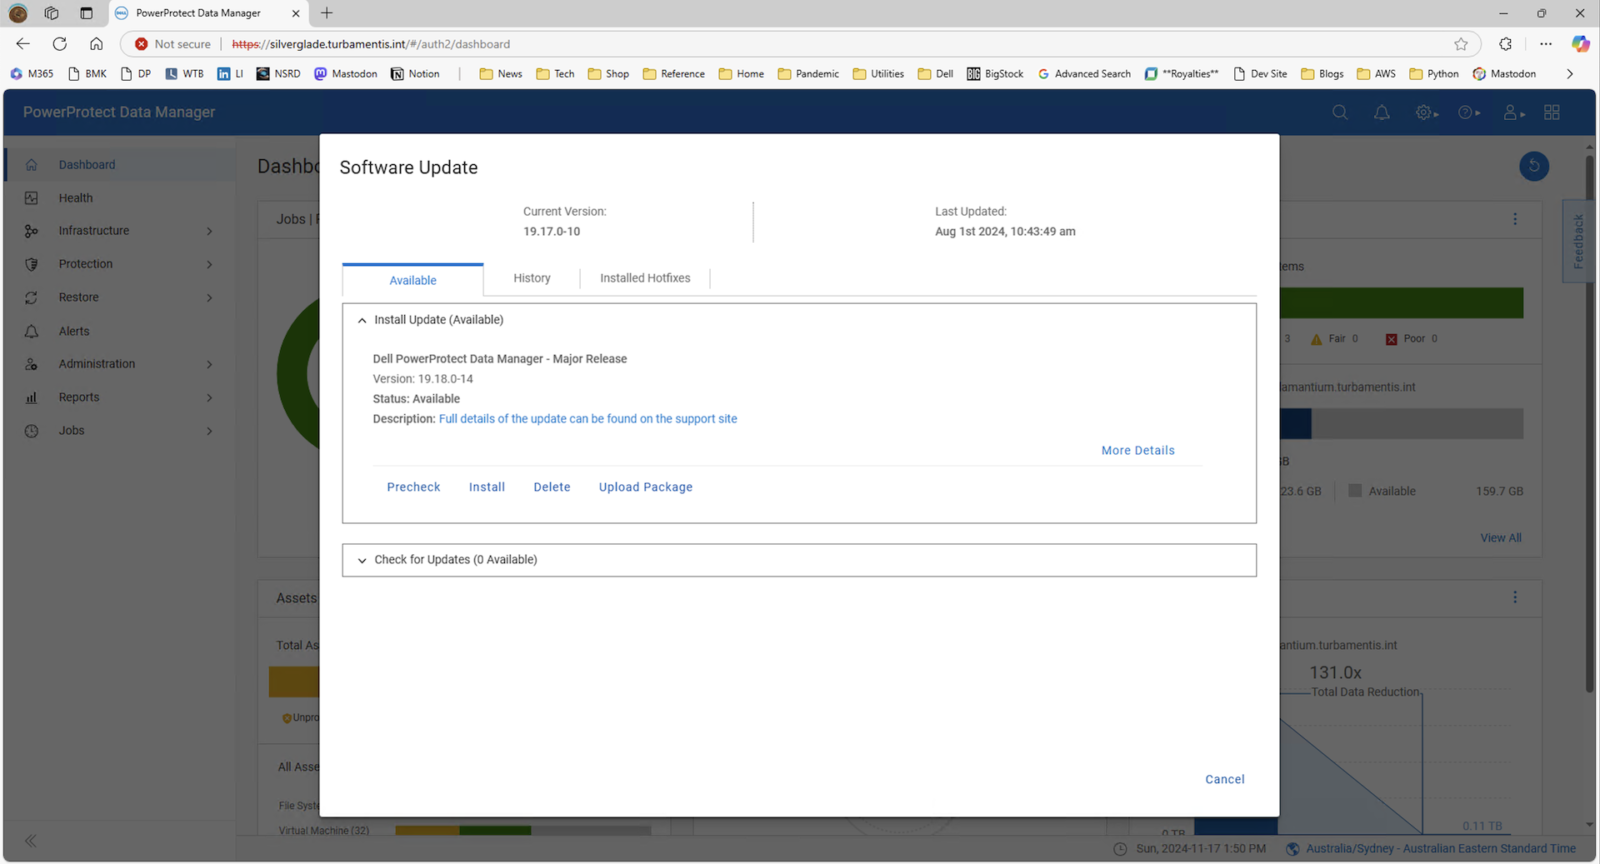Click Install for version 19.18.0-14
This screenshot has width=1600, height=864.
click(x=487, y=487)
